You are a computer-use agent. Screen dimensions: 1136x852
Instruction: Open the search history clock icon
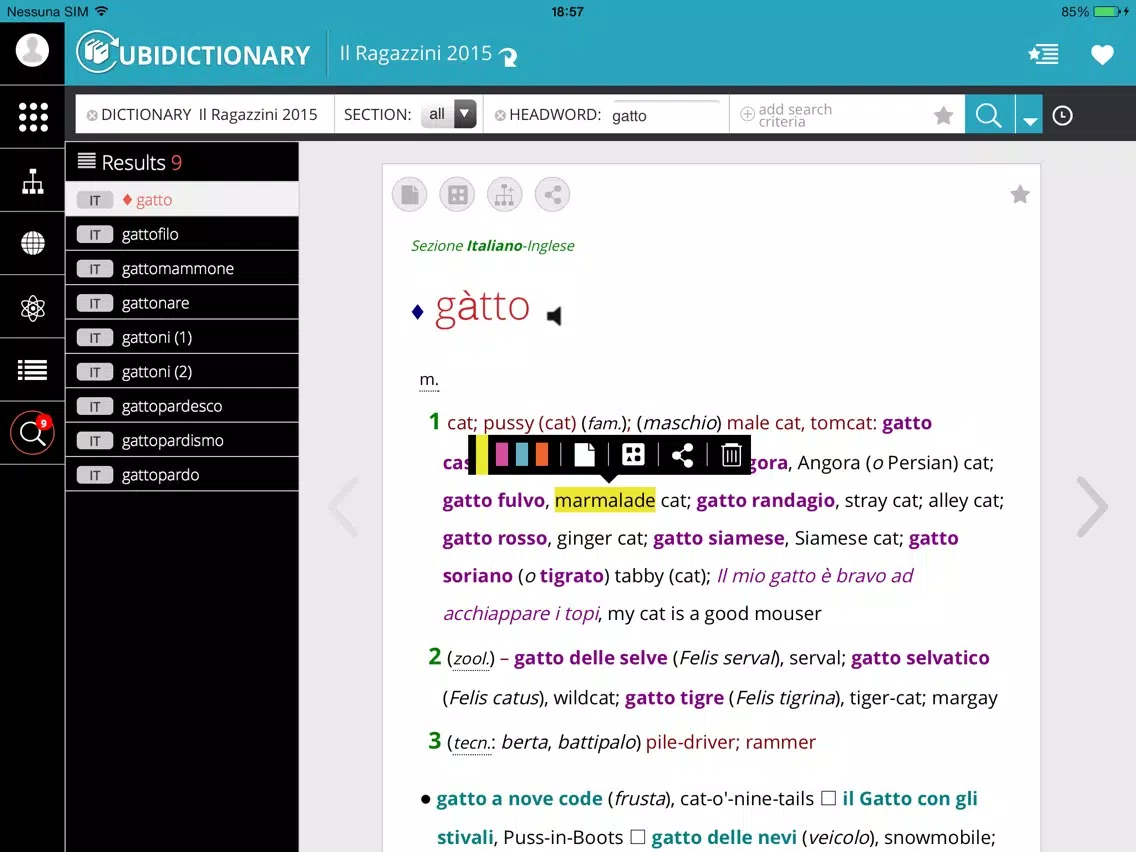click(x=1062, y=115)
